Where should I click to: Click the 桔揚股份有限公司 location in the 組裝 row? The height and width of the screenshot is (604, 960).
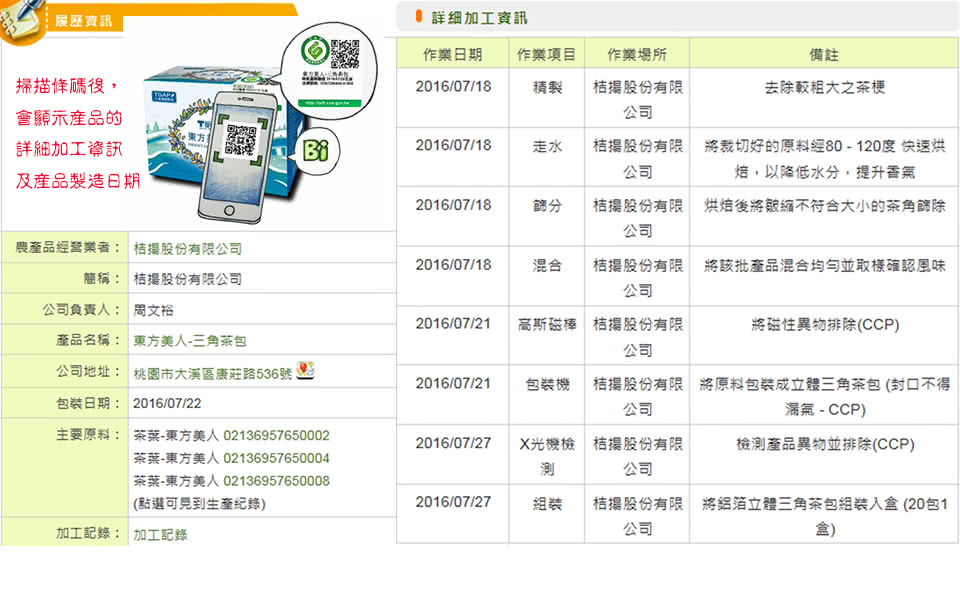[x=637, y=516]
